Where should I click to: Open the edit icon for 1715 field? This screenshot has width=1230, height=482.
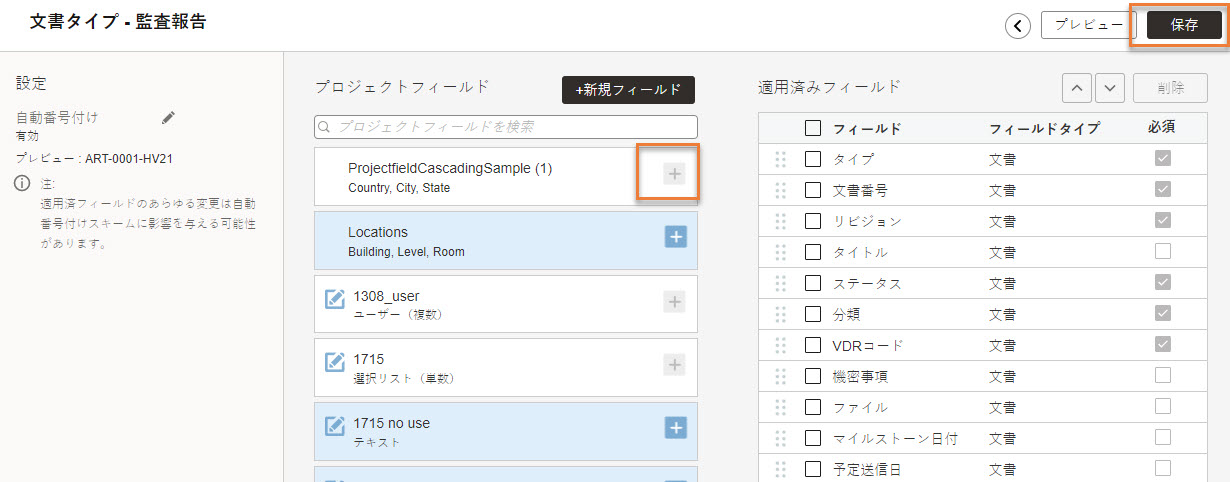coord(335,363)
